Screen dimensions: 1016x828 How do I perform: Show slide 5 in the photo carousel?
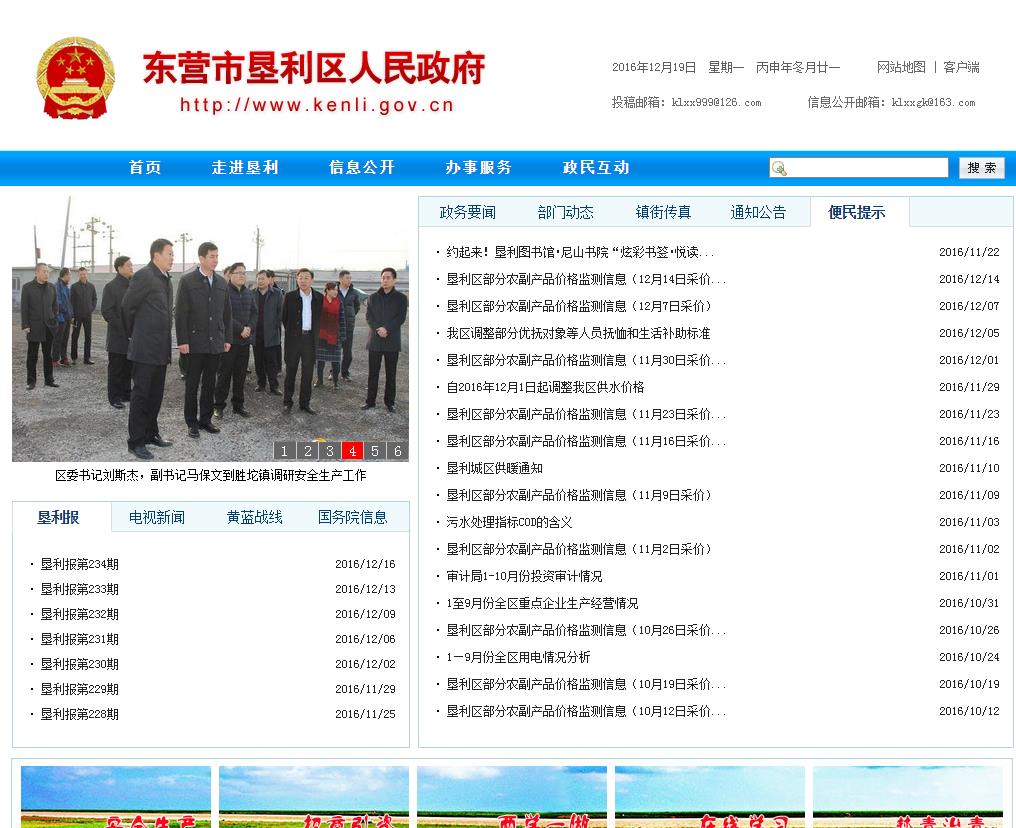coord(375,451)
